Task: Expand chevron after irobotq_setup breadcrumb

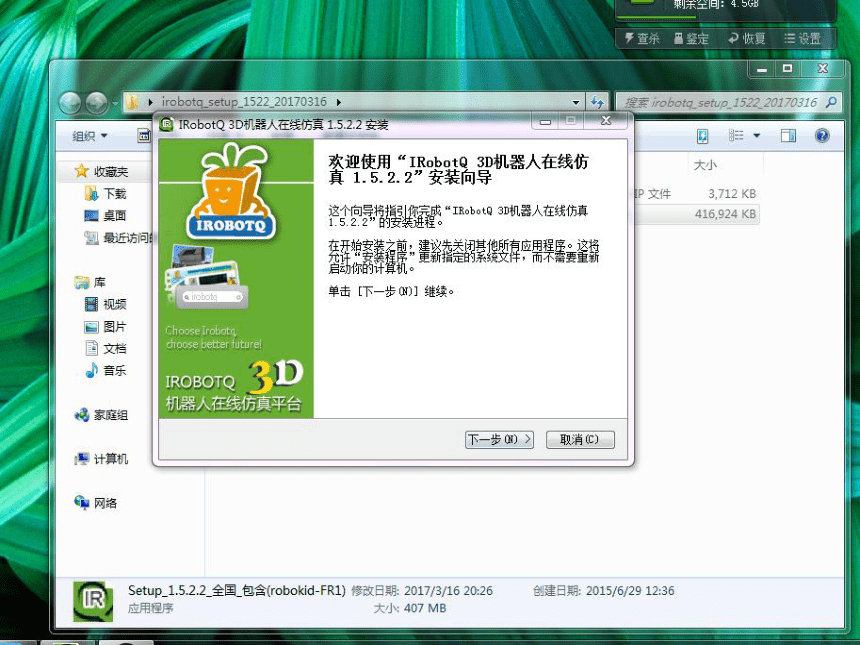Action: (x=338, y=102)
